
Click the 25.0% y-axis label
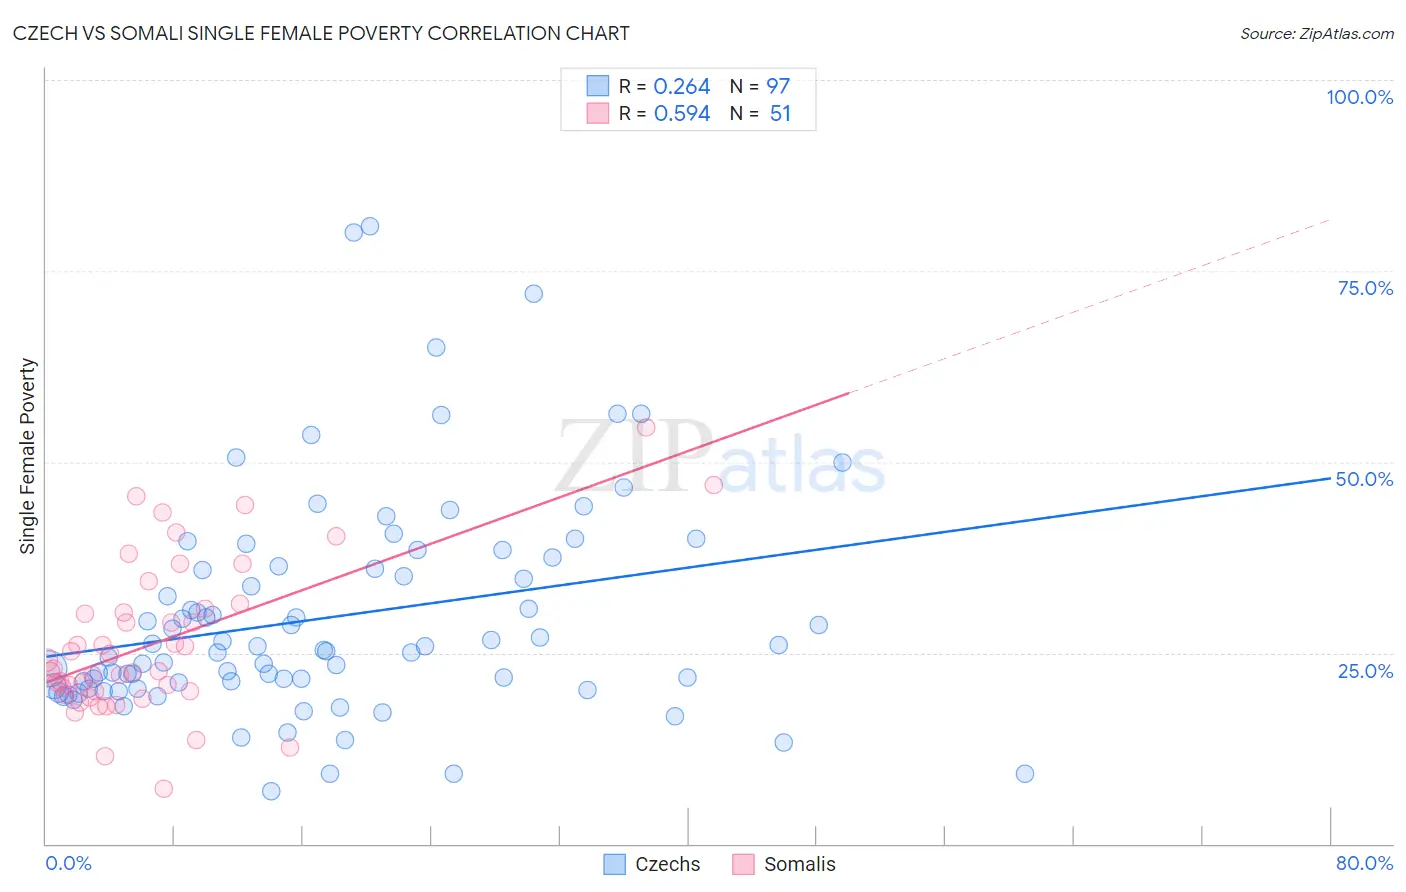pos(1365,670)
